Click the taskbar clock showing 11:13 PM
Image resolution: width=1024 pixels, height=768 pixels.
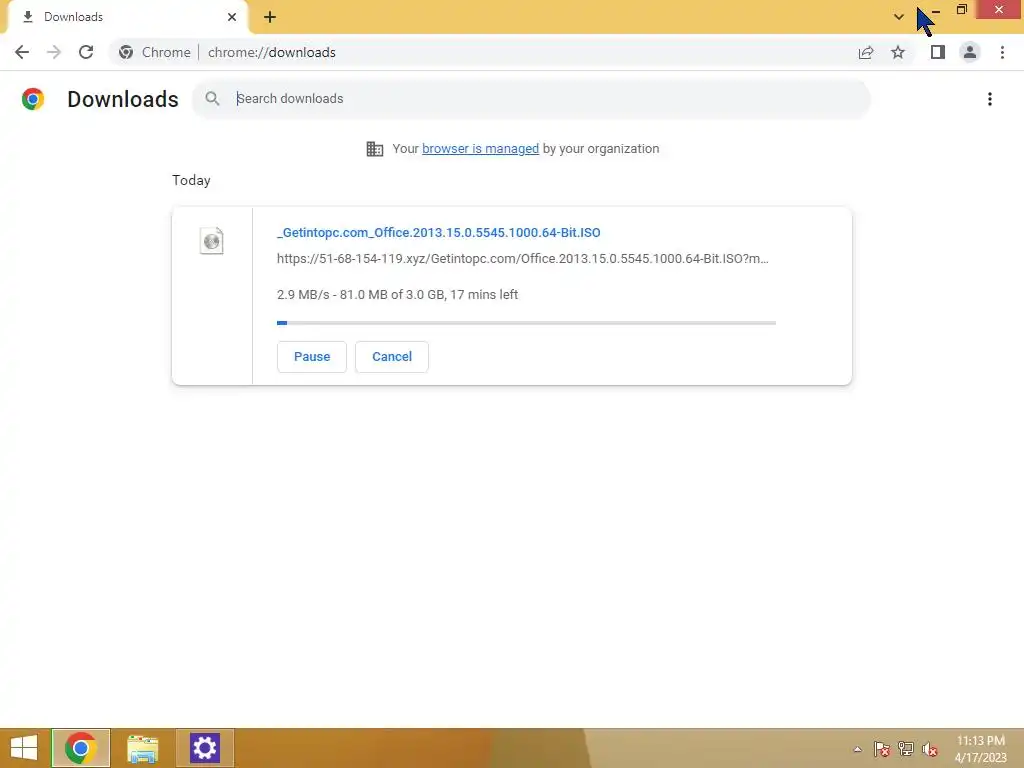click(981, 748)
